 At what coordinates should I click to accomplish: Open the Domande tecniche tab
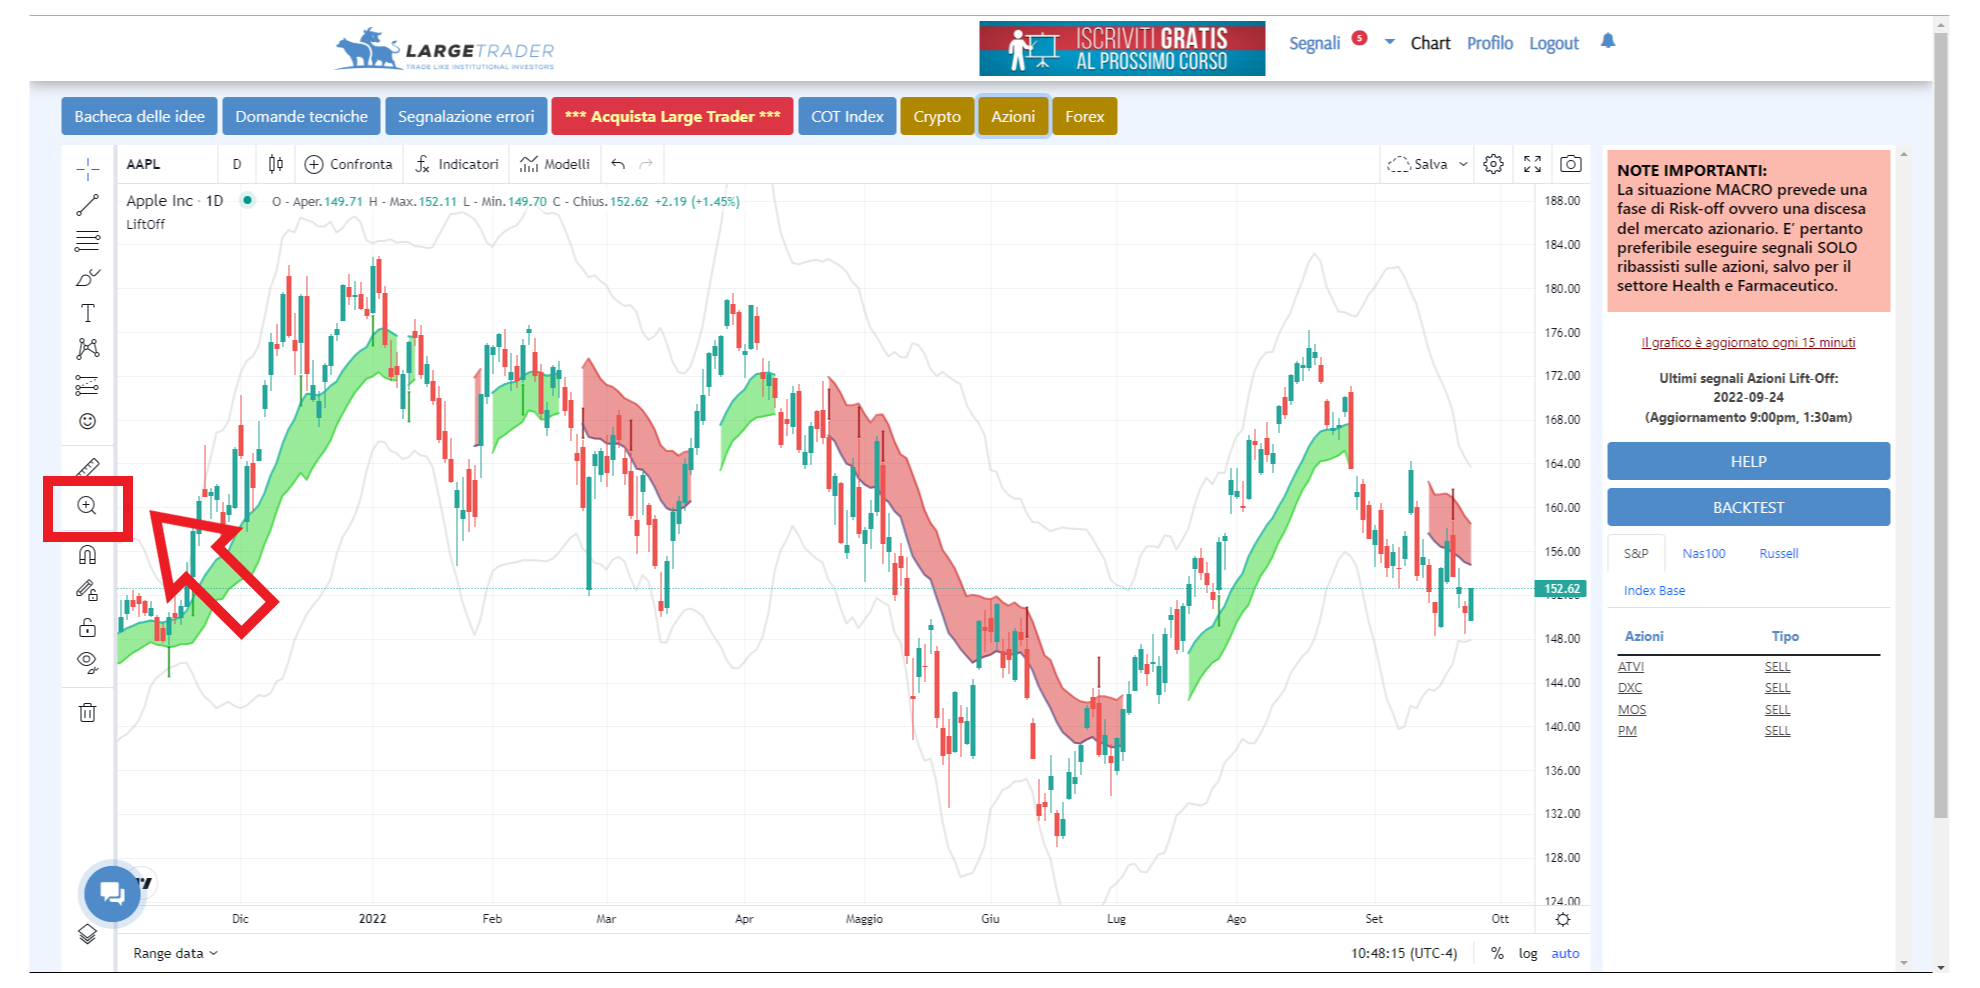tap(302, 116)
